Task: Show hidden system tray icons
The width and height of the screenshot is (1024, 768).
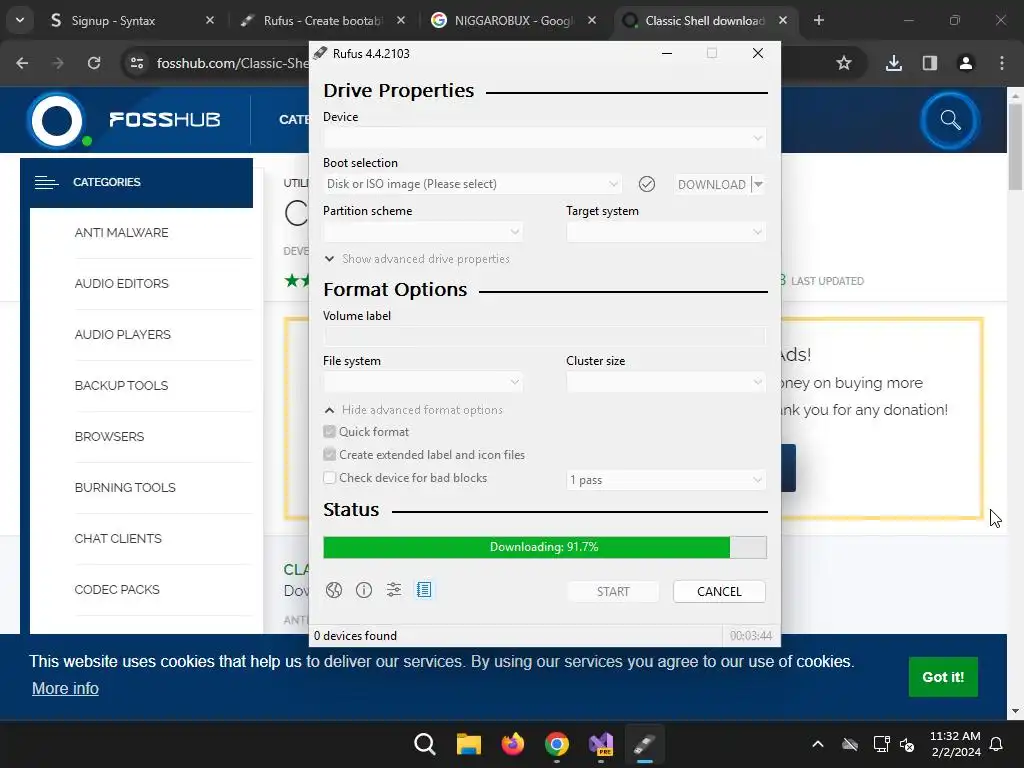Action: (x=818, y=744)
